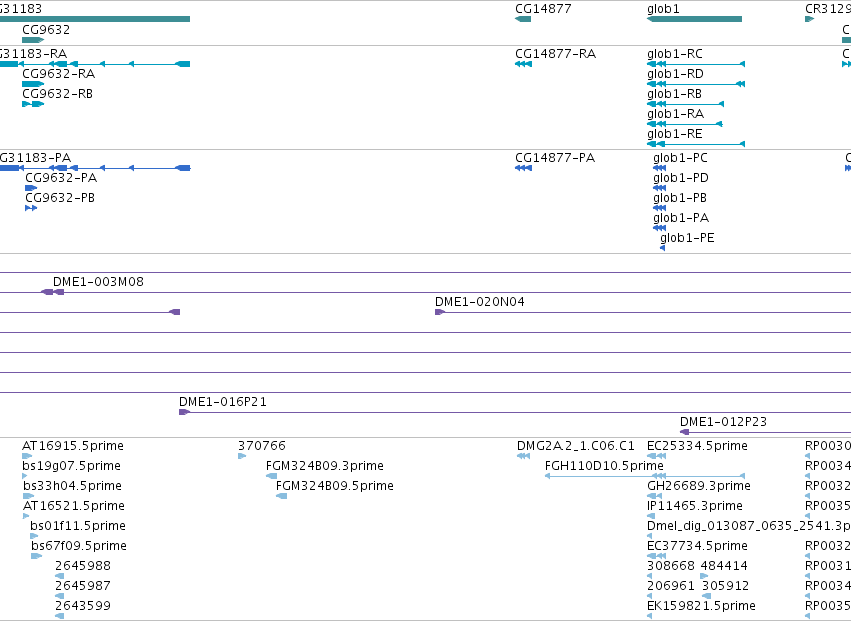Click EST bs19g07.5prime
The height and width of the screenshot is (621, 851).
click(71, 466)
